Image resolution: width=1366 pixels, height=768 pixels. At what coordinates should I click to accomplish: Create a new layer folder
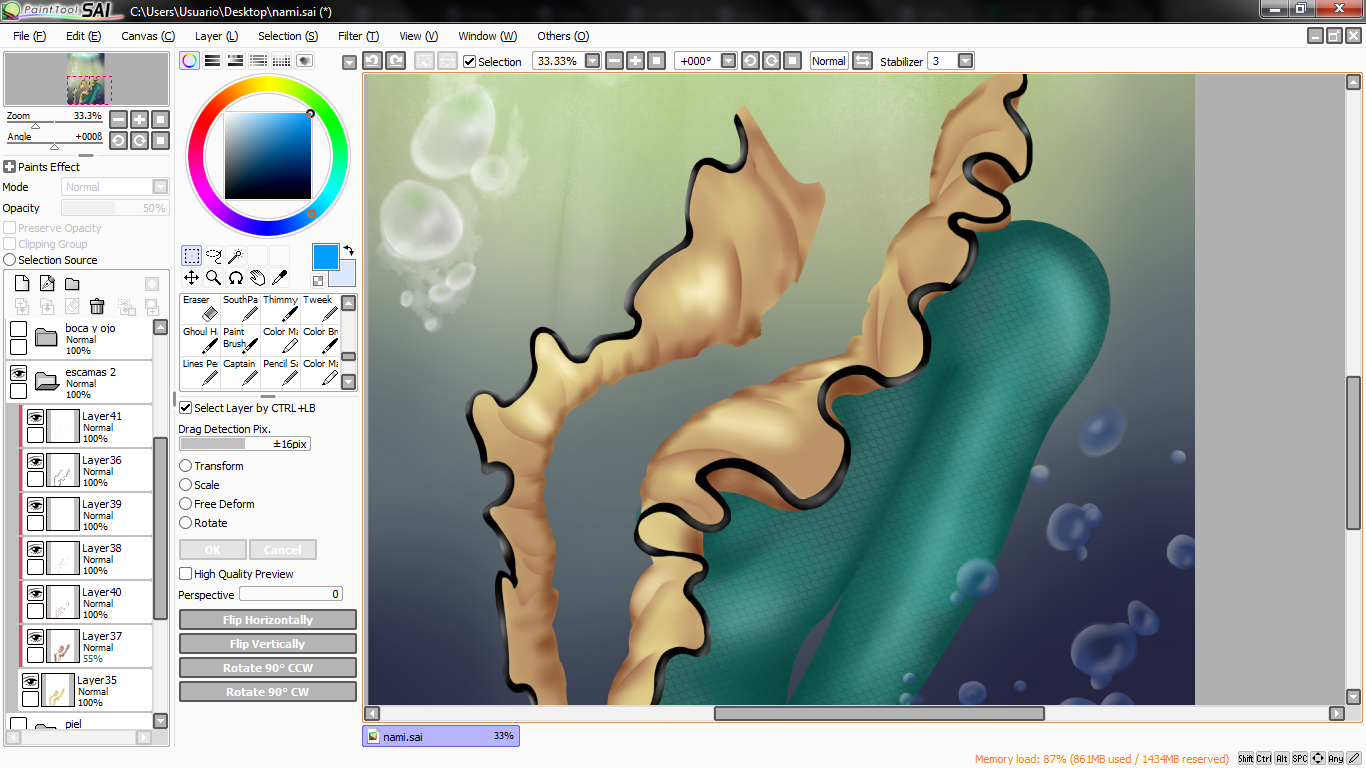pyautogui.click(x=72, y=284)
